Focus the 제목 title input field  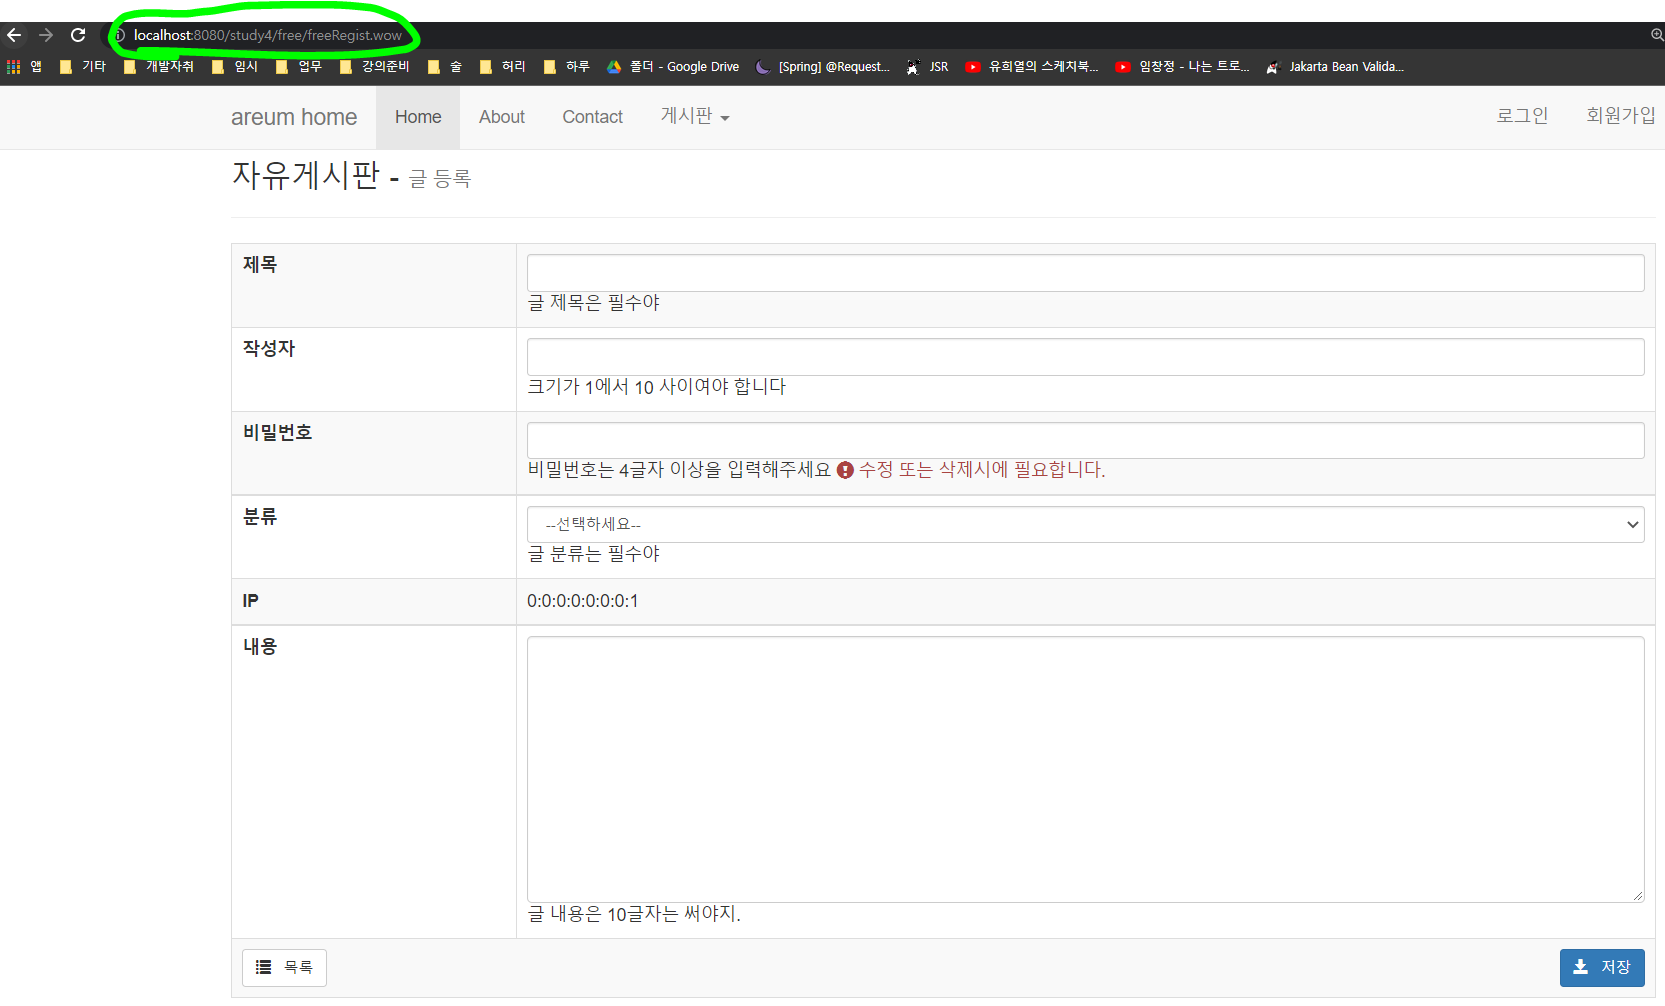(1085, 273)
